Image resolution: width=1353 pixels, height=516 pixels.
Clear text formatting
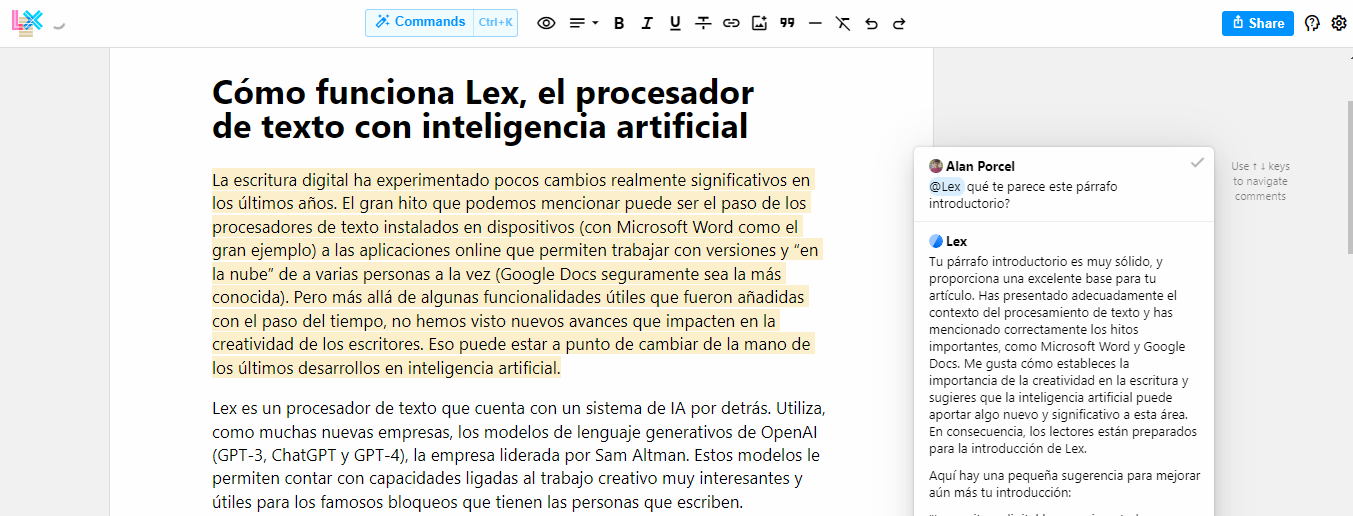[843, 23]
